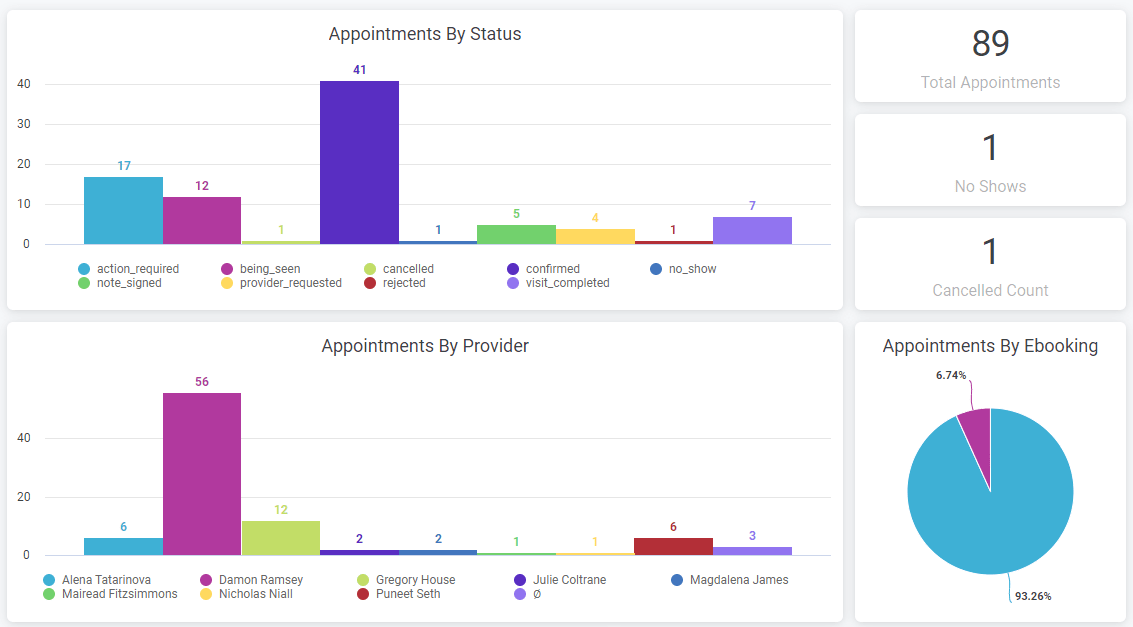Toggle the action_required legend series
This screenshot has height=627, width=1133.
point(137,269)
